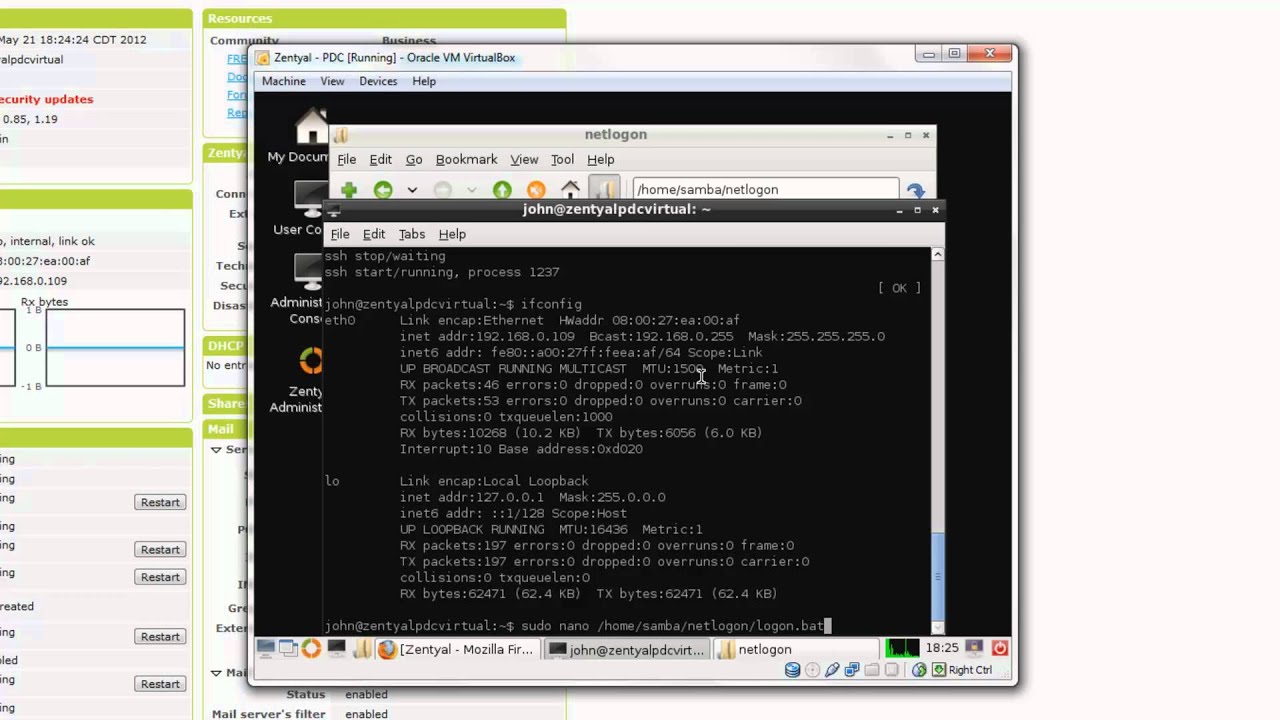Image resolution: width=1280 pixels, height=720 pixels.
Task: Open the forward history dropdown in netlogon
Action: click(472, 190)
